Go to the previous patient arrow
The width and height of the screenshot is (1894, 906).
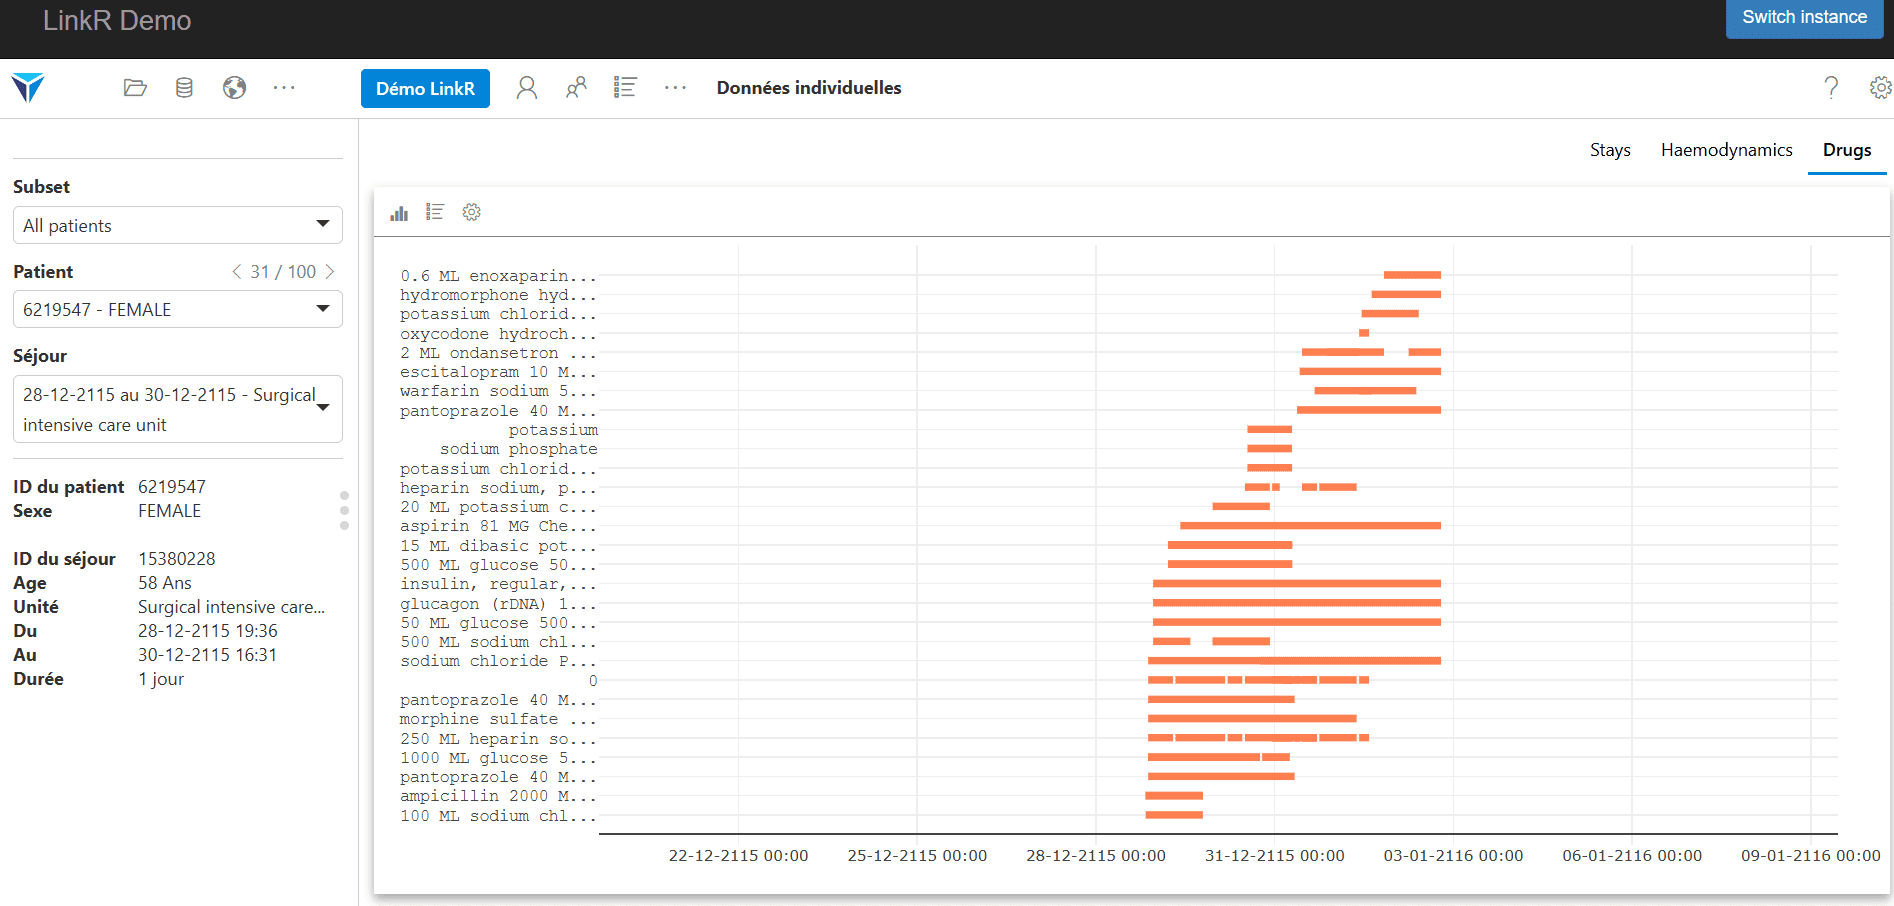(236, 272)
